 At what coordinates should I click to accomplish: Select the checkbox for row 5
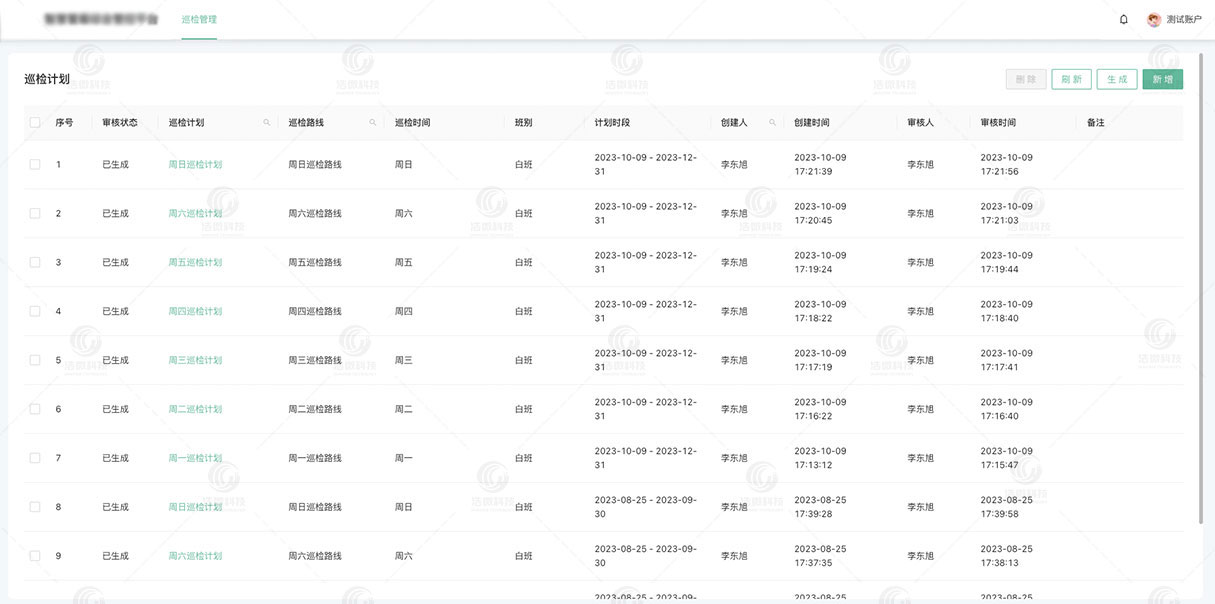[x=35, y=360]
